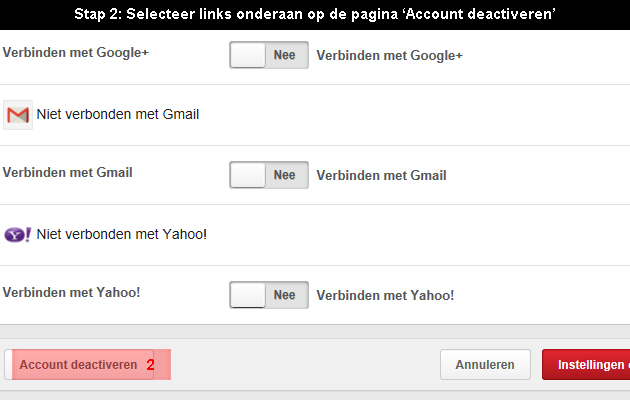Click the left Verbinden met Yahoo! label
This screenshot has width=630, height=400.
coord(72,293)
